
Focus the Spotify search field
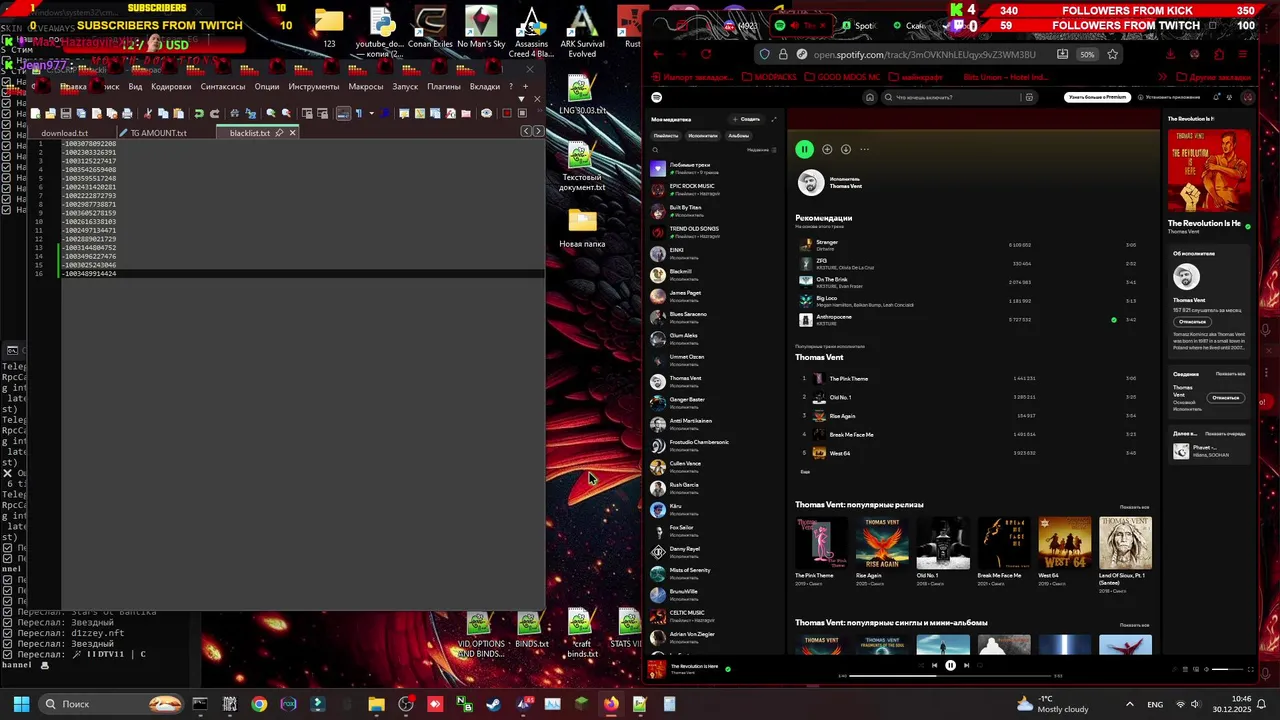pyautogui.click(x=960, y=97)
